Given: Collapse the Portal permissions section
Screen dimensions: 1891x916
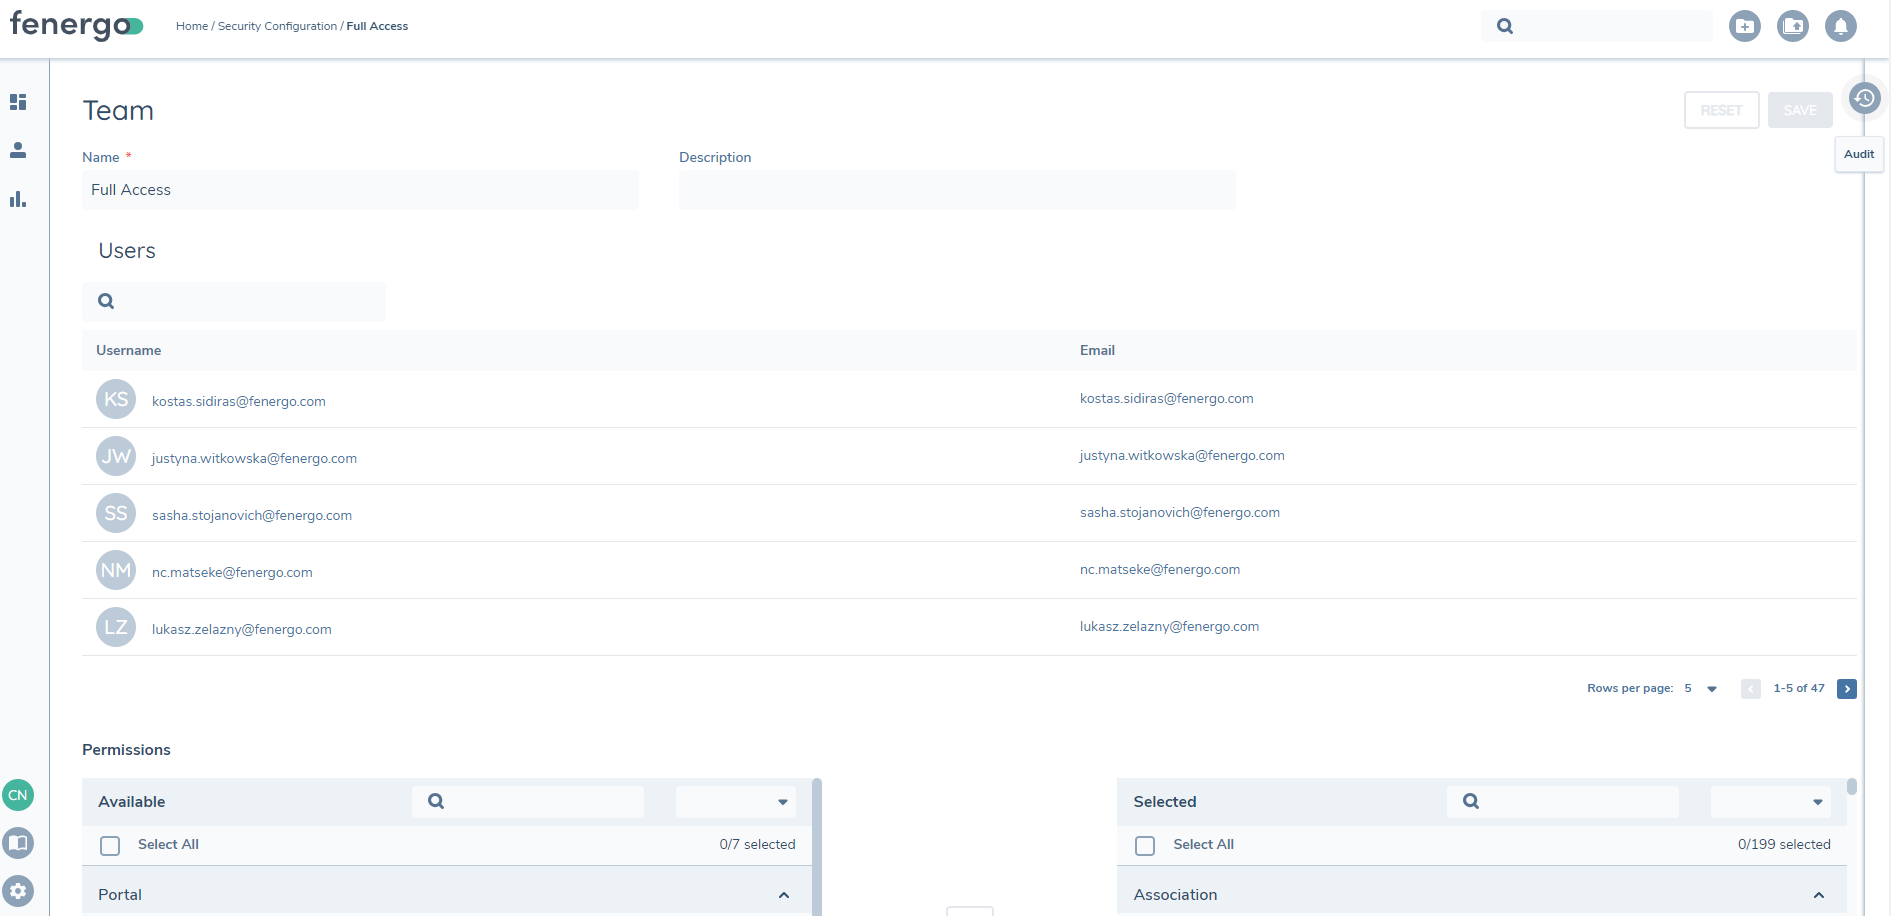Looking at the screenshot, I should pyautogui.click(x=784, y=894).
